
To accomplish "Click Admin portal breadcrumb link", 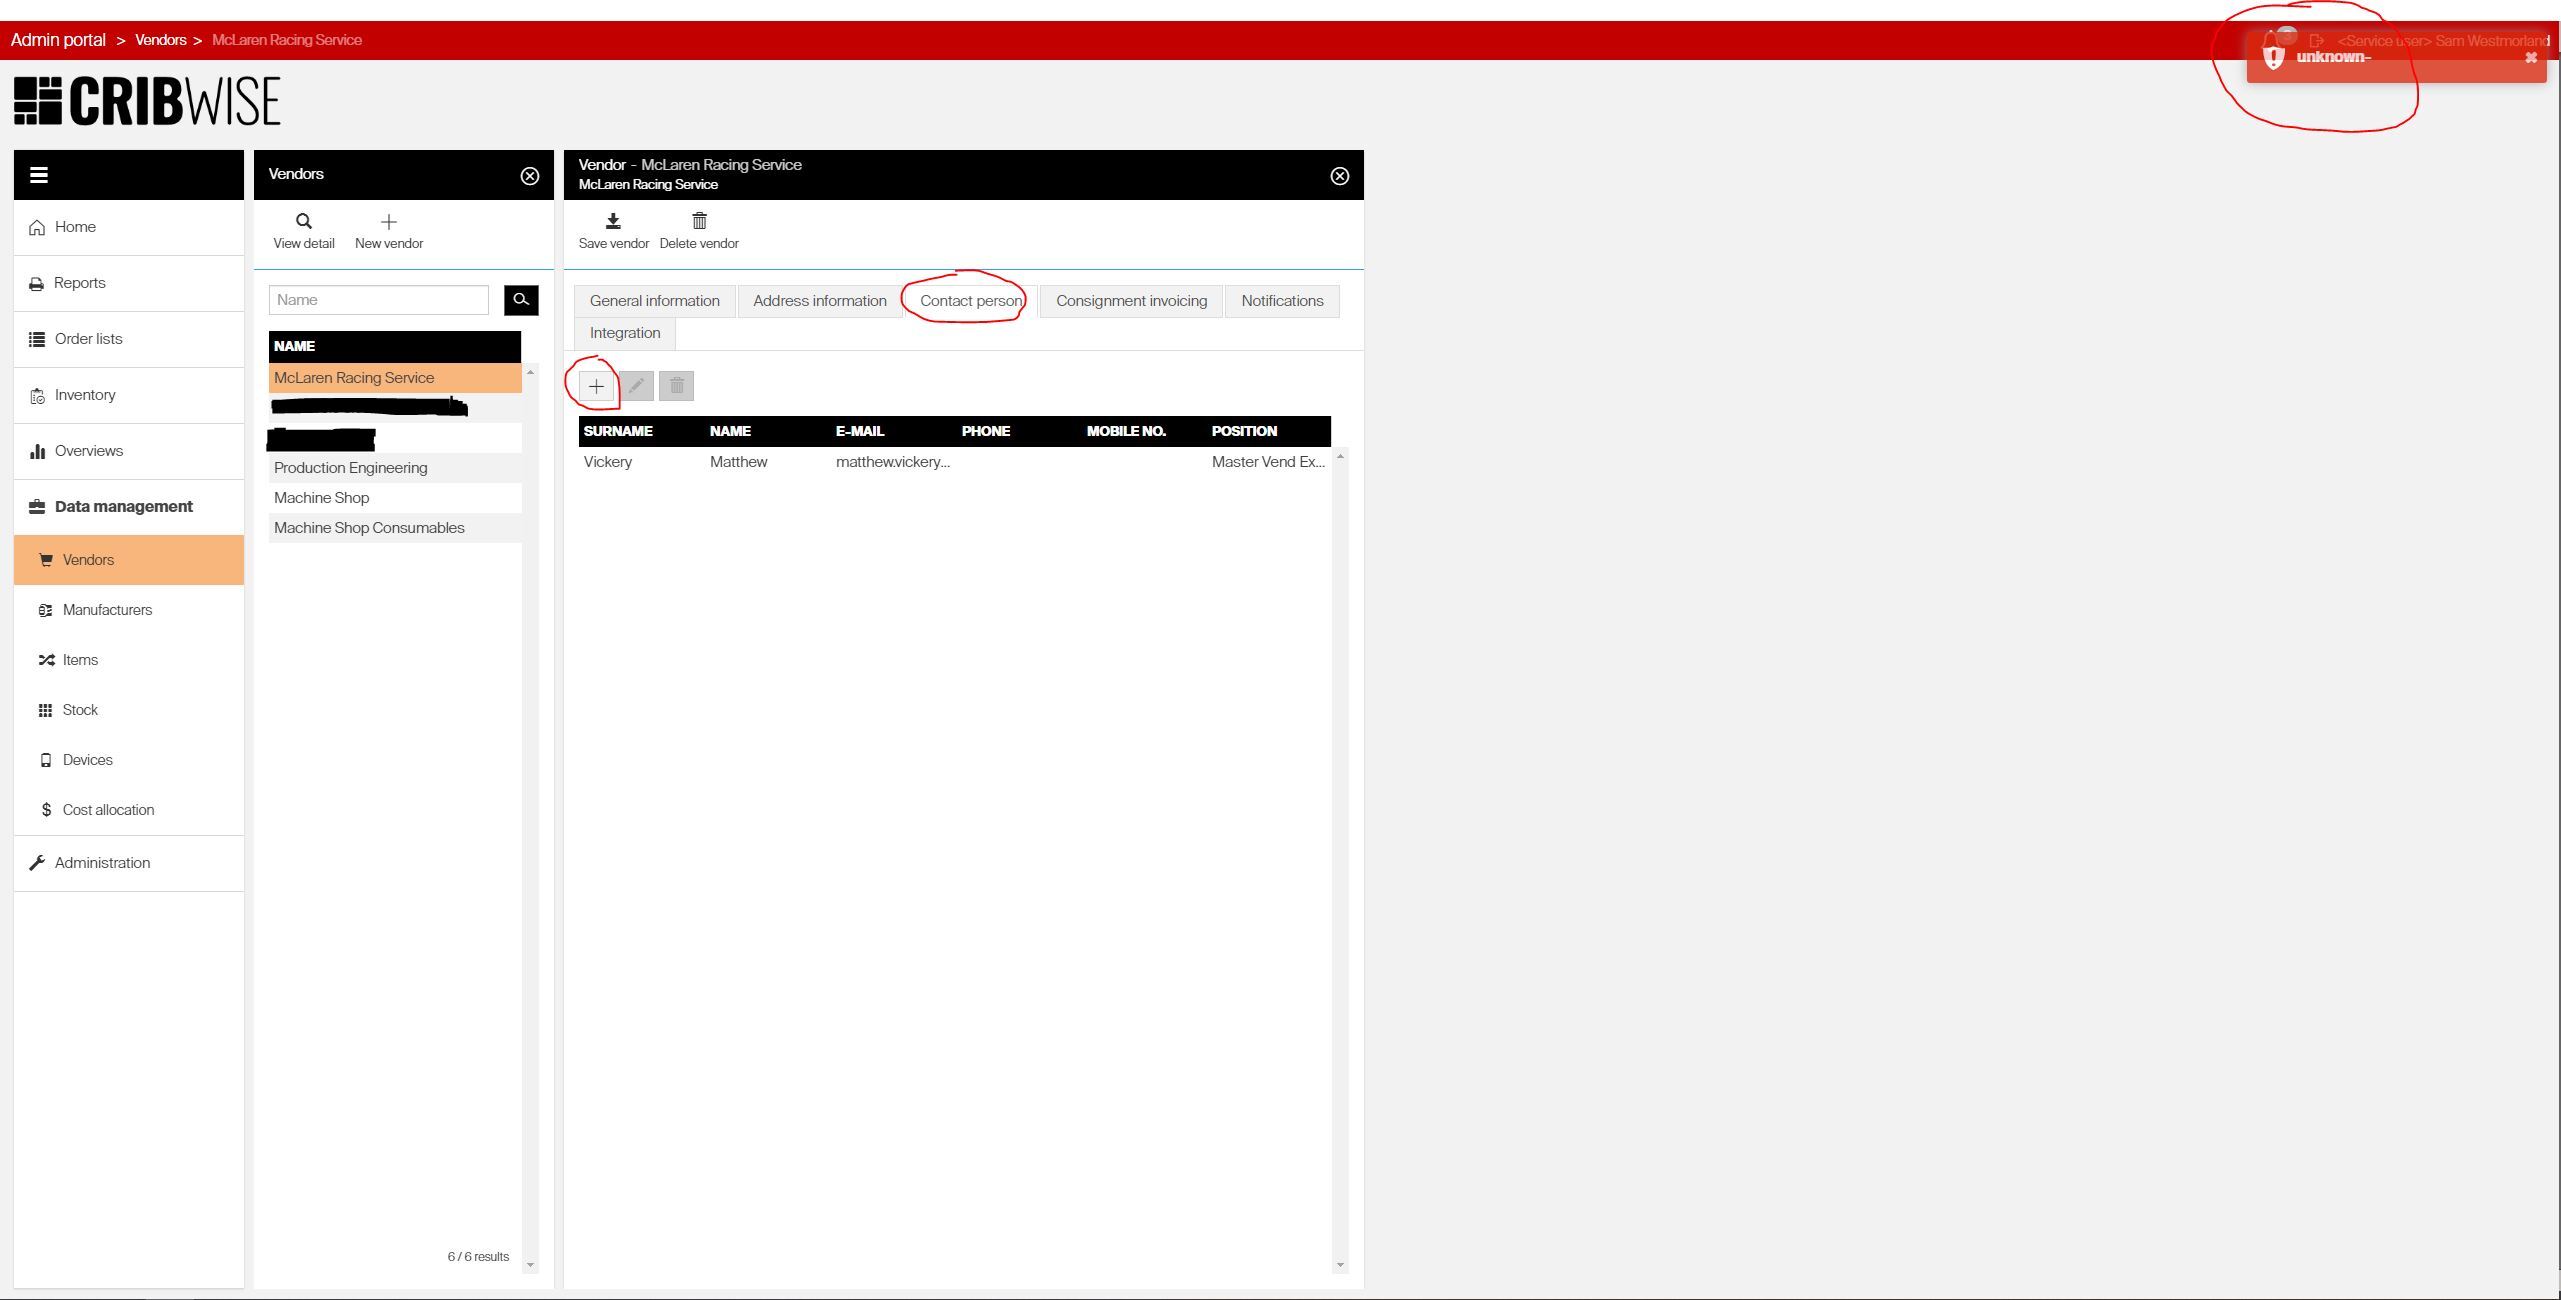I will point(58,40).
